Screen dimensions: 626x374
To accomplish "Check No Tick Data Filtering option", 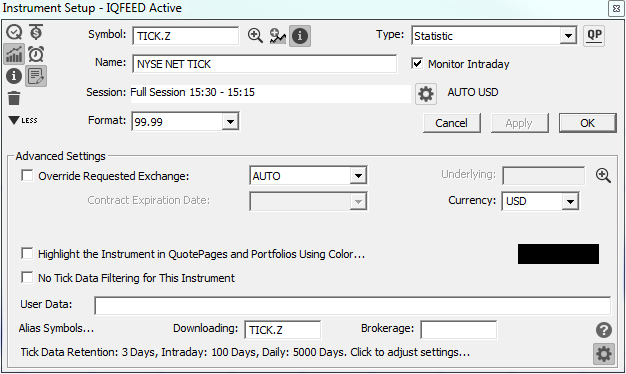I will (x=27, y=277).
